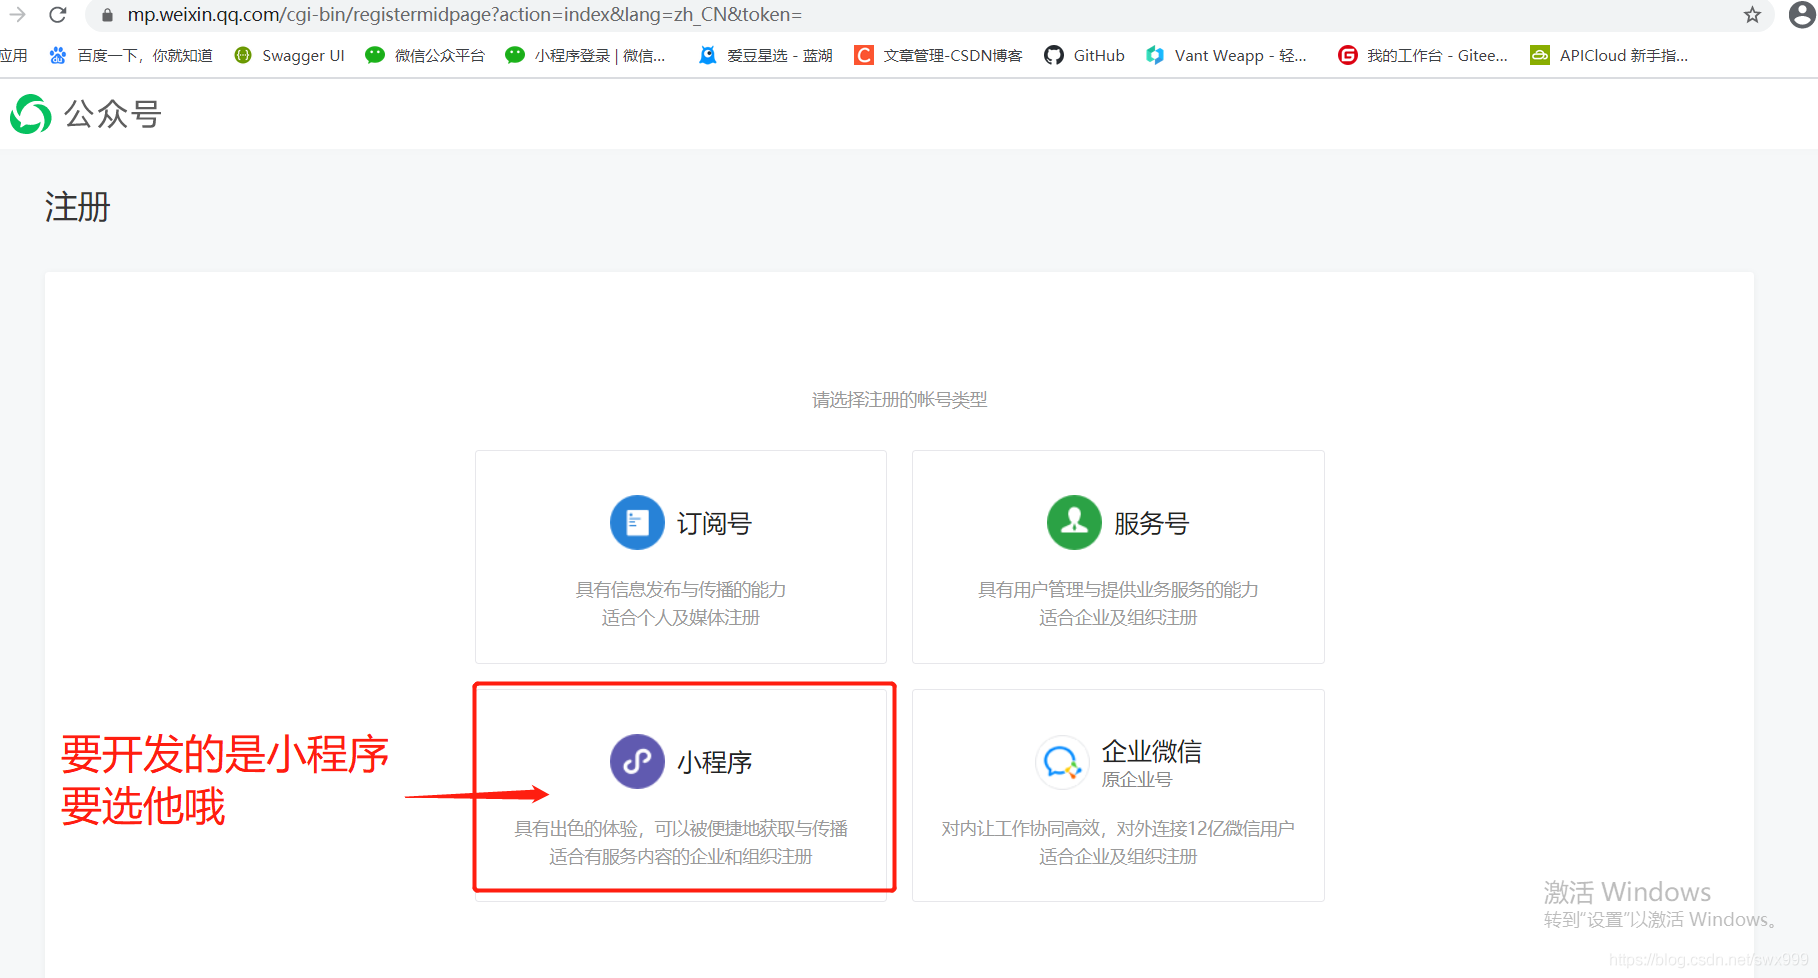Open the Vant Weapp bookmark
1818x978 pixels.
tap(1227, 56)
